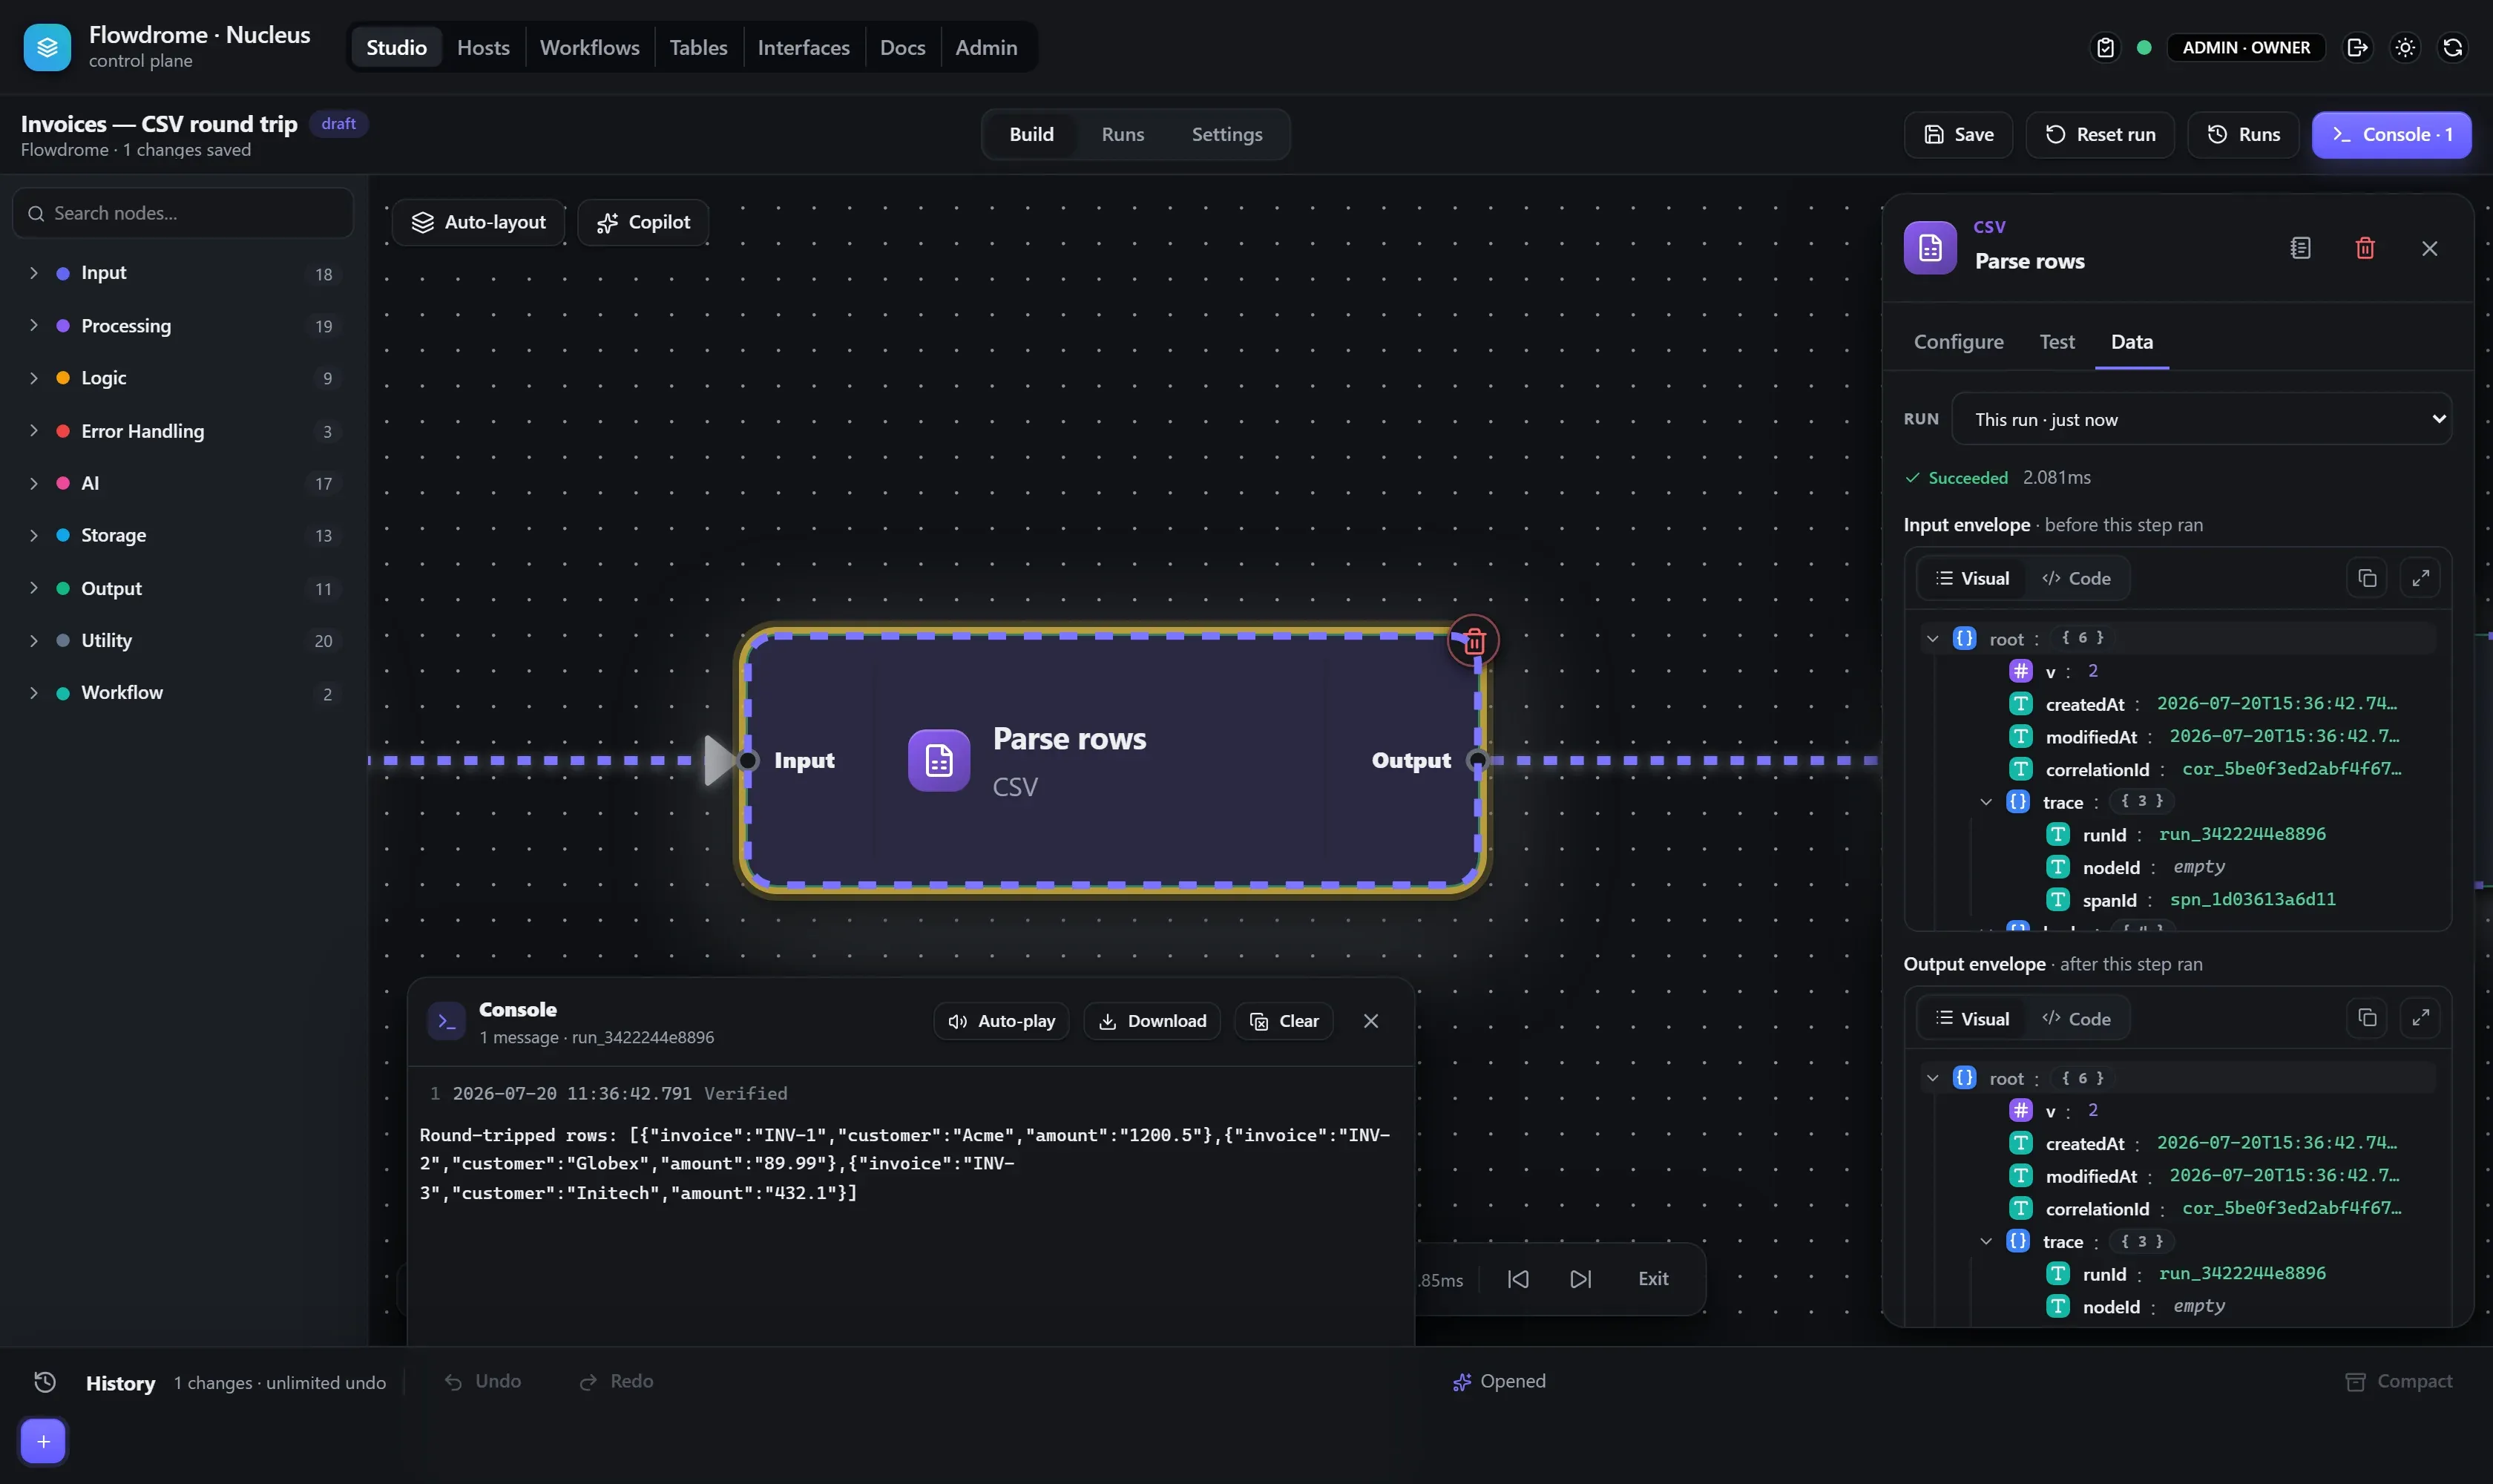
Task: Select the Configure tab in node panel
Action: [1958, 341]
